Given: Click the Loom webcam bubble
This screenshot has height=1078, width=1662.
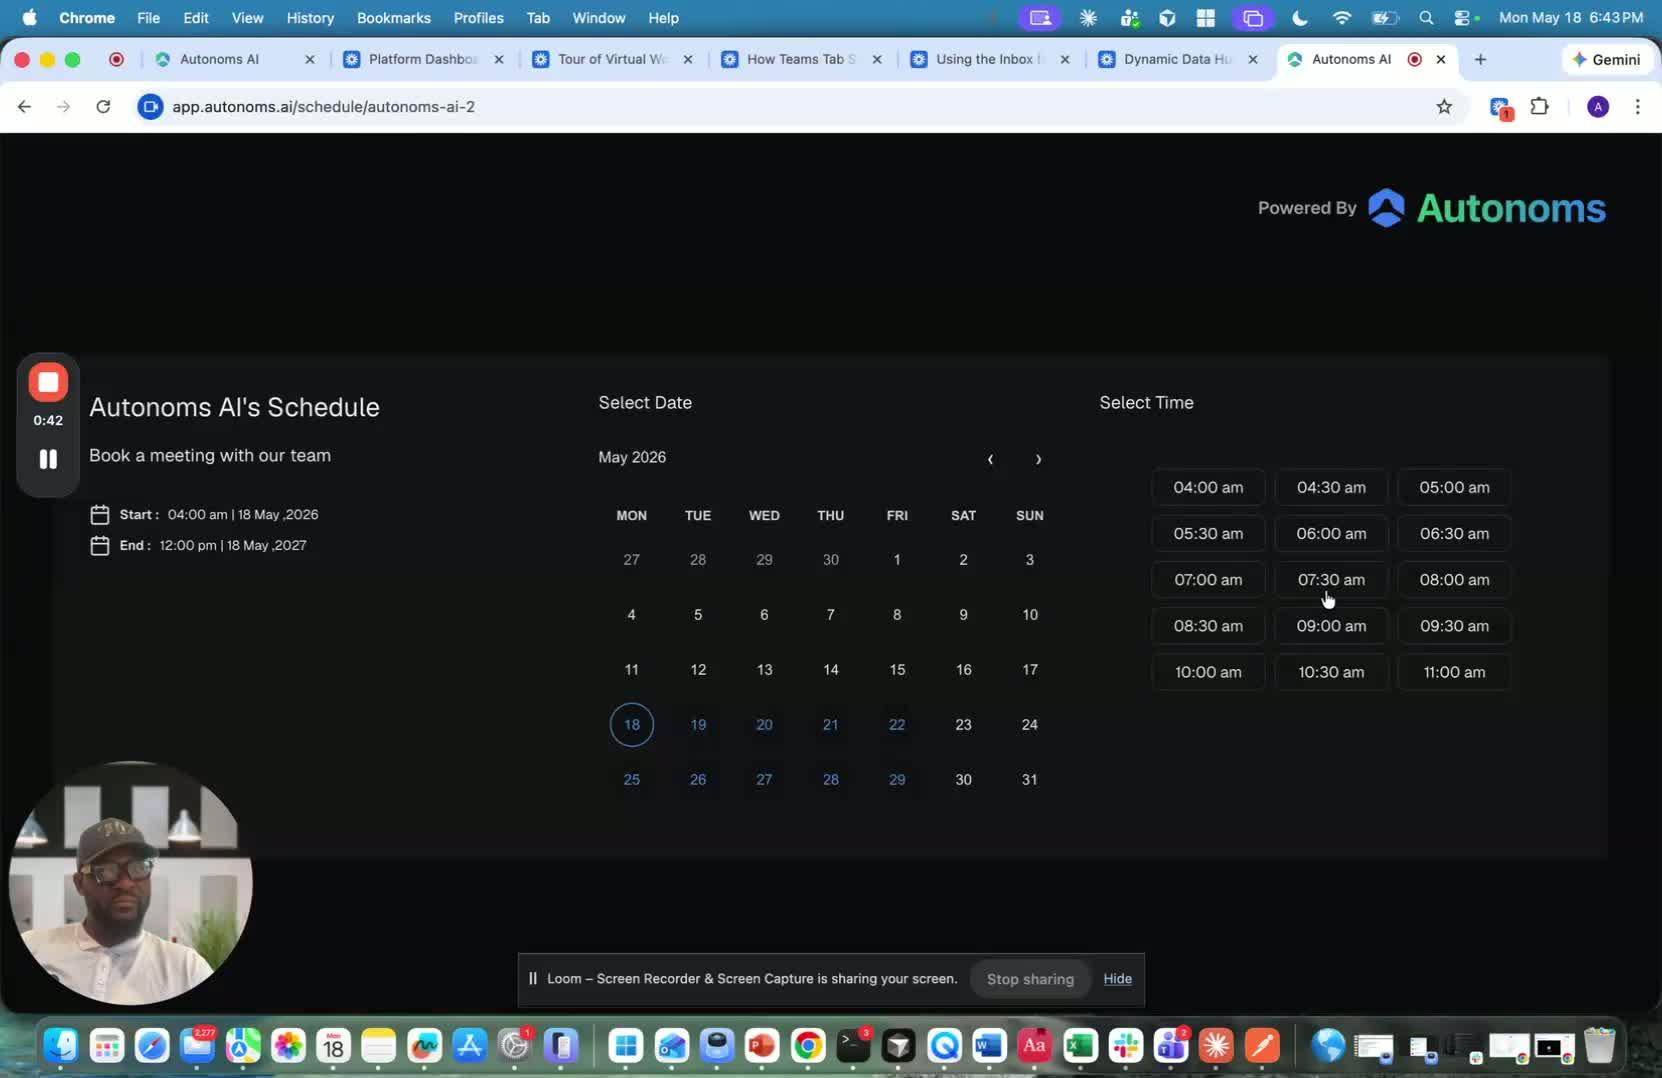Looking at the screenshot, I should [130, 883].
